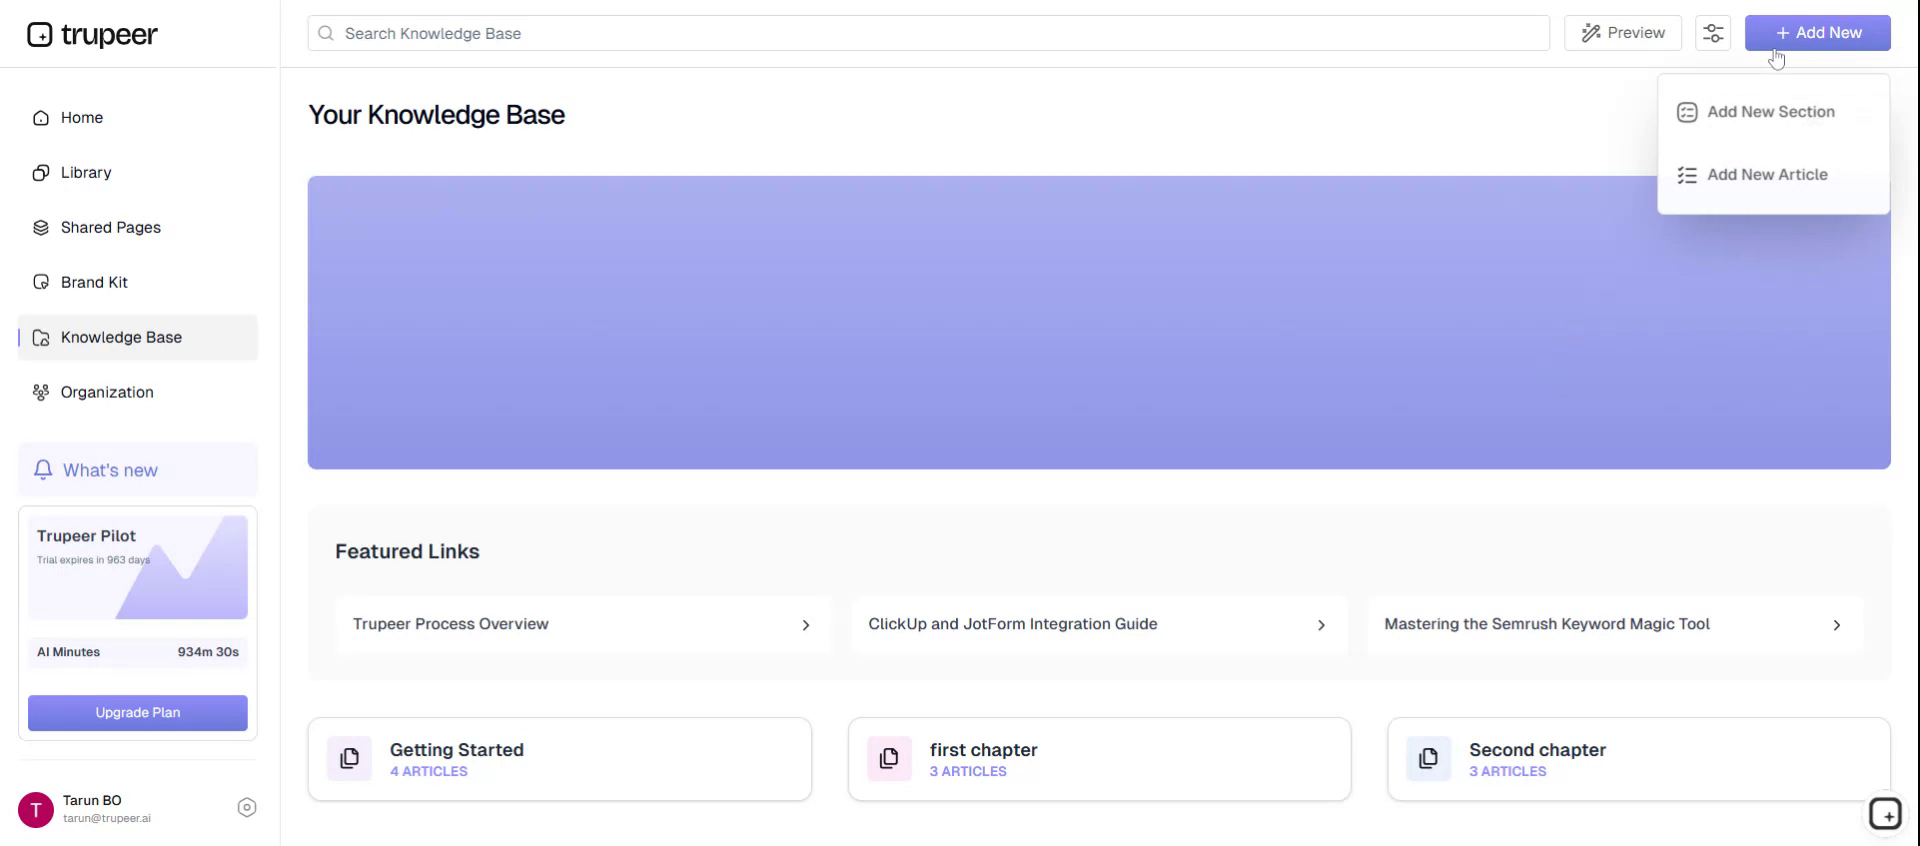Click the Preview button

pyautogui.click(x=1623, y=33)
